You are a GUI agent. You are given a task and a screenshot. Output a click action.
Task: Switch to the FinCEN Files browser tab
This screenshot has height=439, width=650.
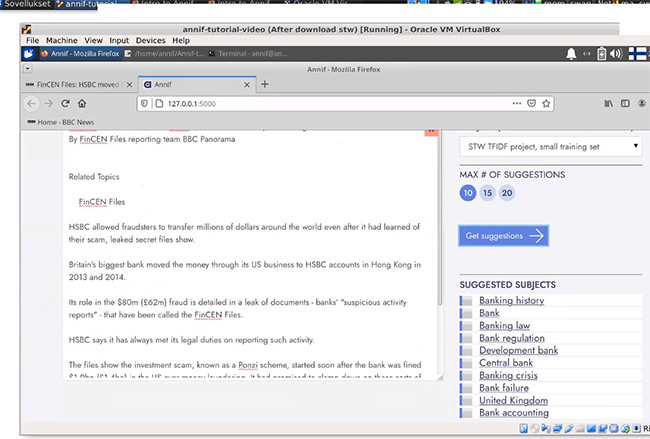tap(79, 85)
